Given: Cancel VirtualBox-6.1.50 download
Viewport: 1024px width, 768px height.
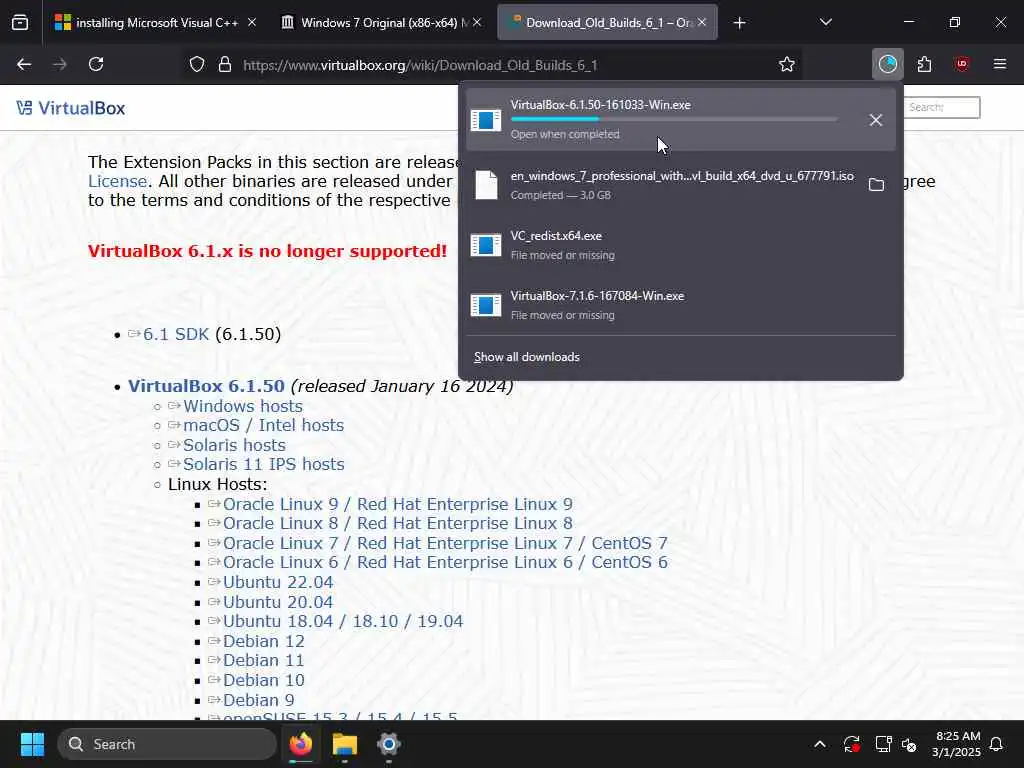Looking at the screenshot, I should 876,120.
